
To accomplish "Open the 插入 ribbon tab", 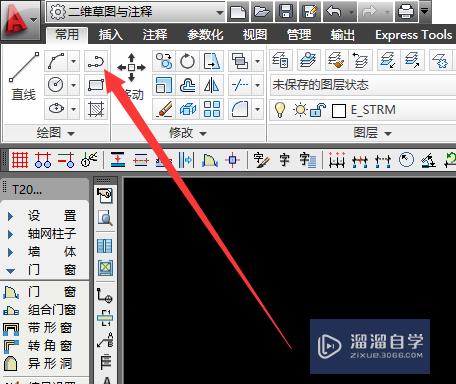I will (x=111, y=34).
